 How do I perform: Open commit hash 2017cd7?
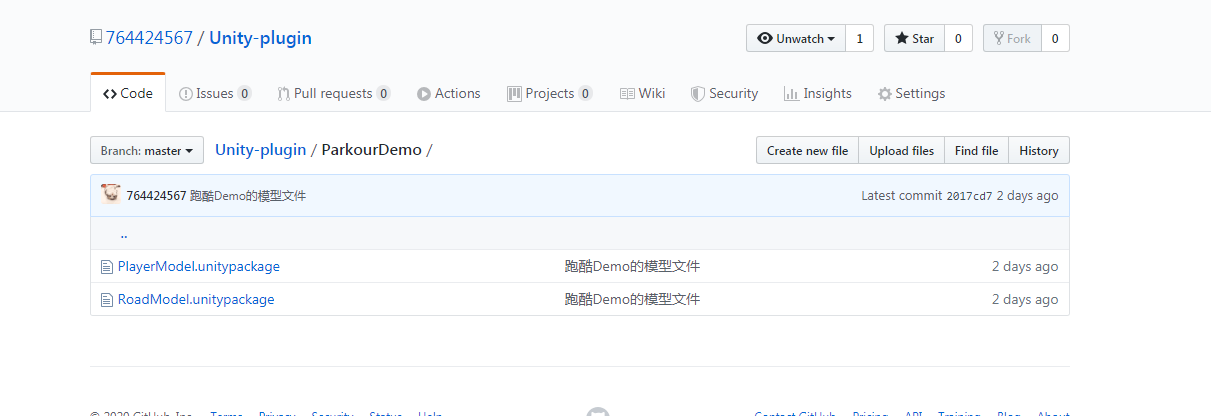(969, 196)
